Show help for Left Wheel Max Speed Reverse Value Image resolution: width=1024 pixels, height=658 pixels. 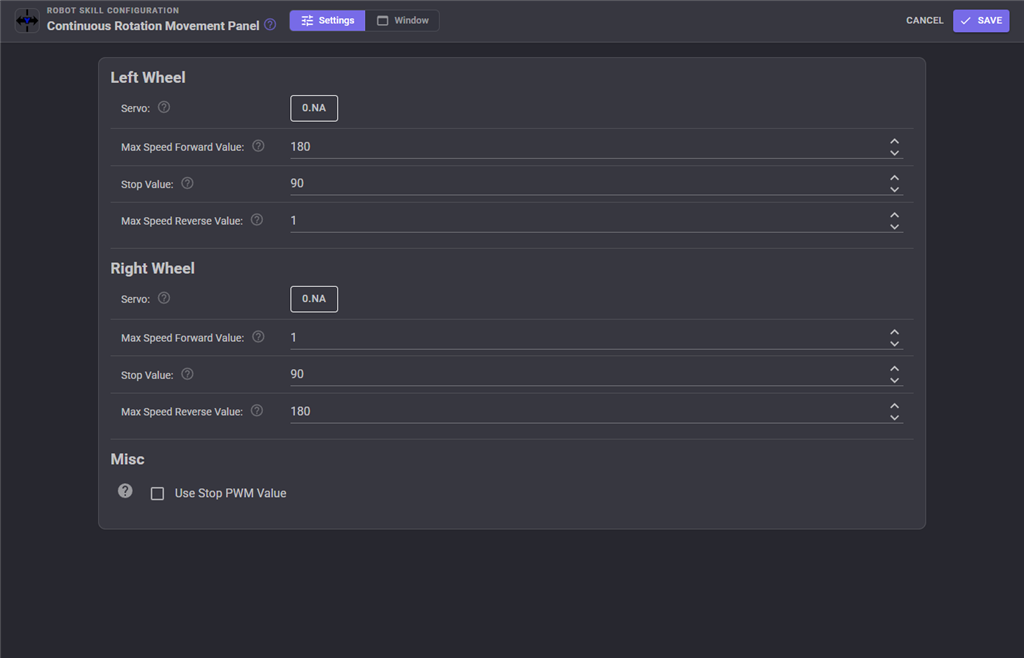pyautogui.click(x=257, y=219)
